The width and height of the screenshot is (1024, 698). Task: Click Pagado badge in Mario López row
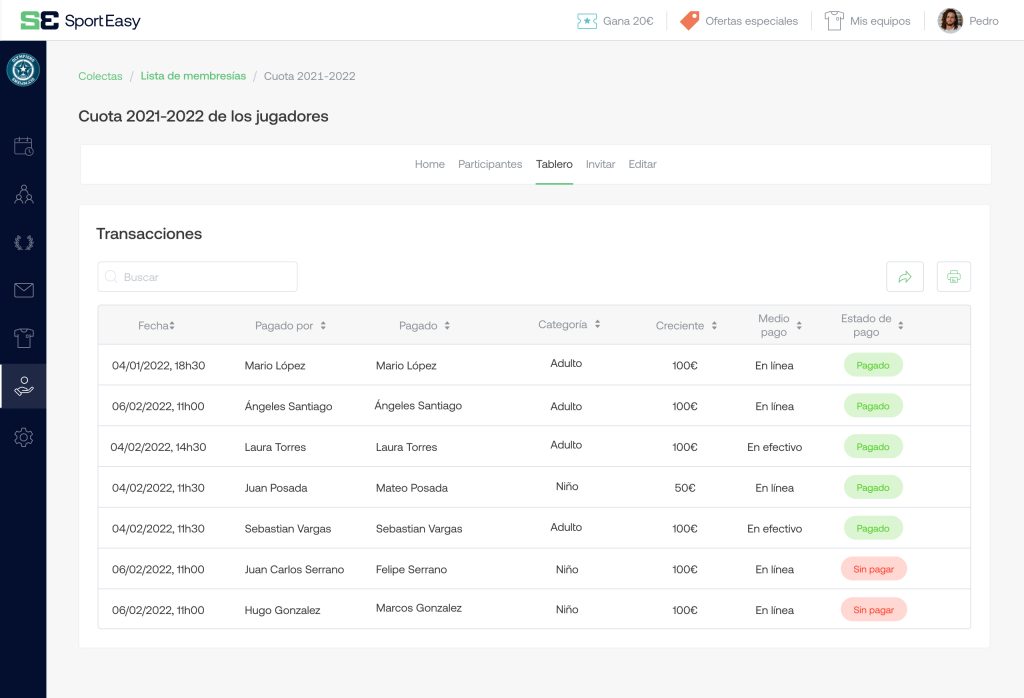(872, 365)
